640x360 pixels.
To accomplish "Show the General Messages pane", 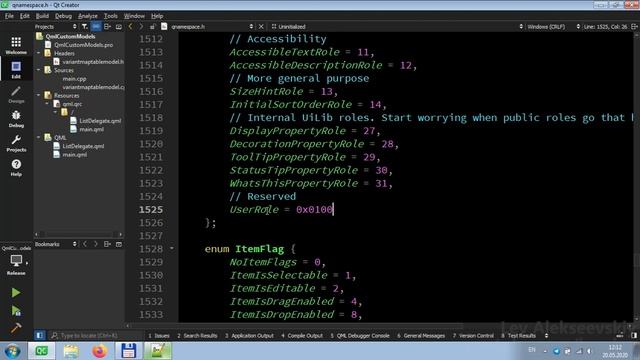I will [421, 336].
